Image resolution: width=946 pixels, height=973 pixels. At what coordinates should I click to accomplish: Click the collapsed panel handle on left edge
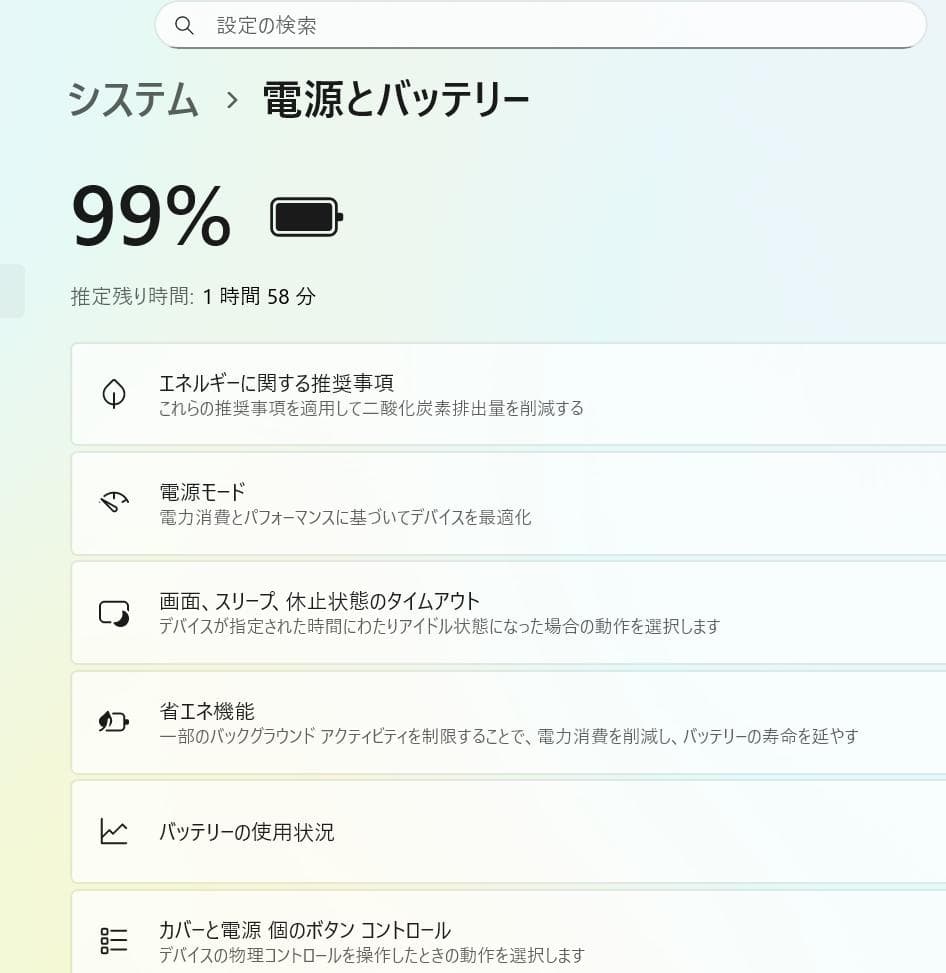tap(9, 288)
